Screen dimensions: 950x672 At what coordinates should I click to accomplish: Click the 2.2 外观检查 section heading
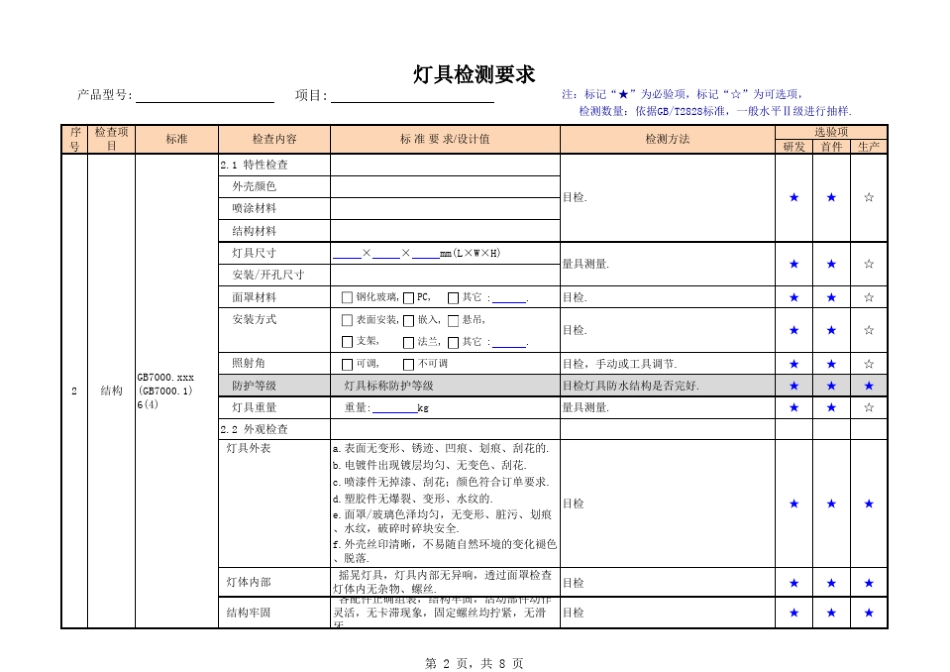click(254, 430)
